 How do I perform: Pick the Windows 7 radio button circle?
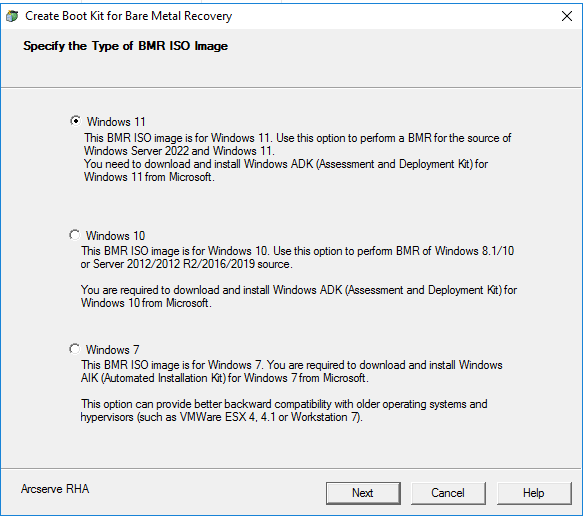[x=74, y=349]
